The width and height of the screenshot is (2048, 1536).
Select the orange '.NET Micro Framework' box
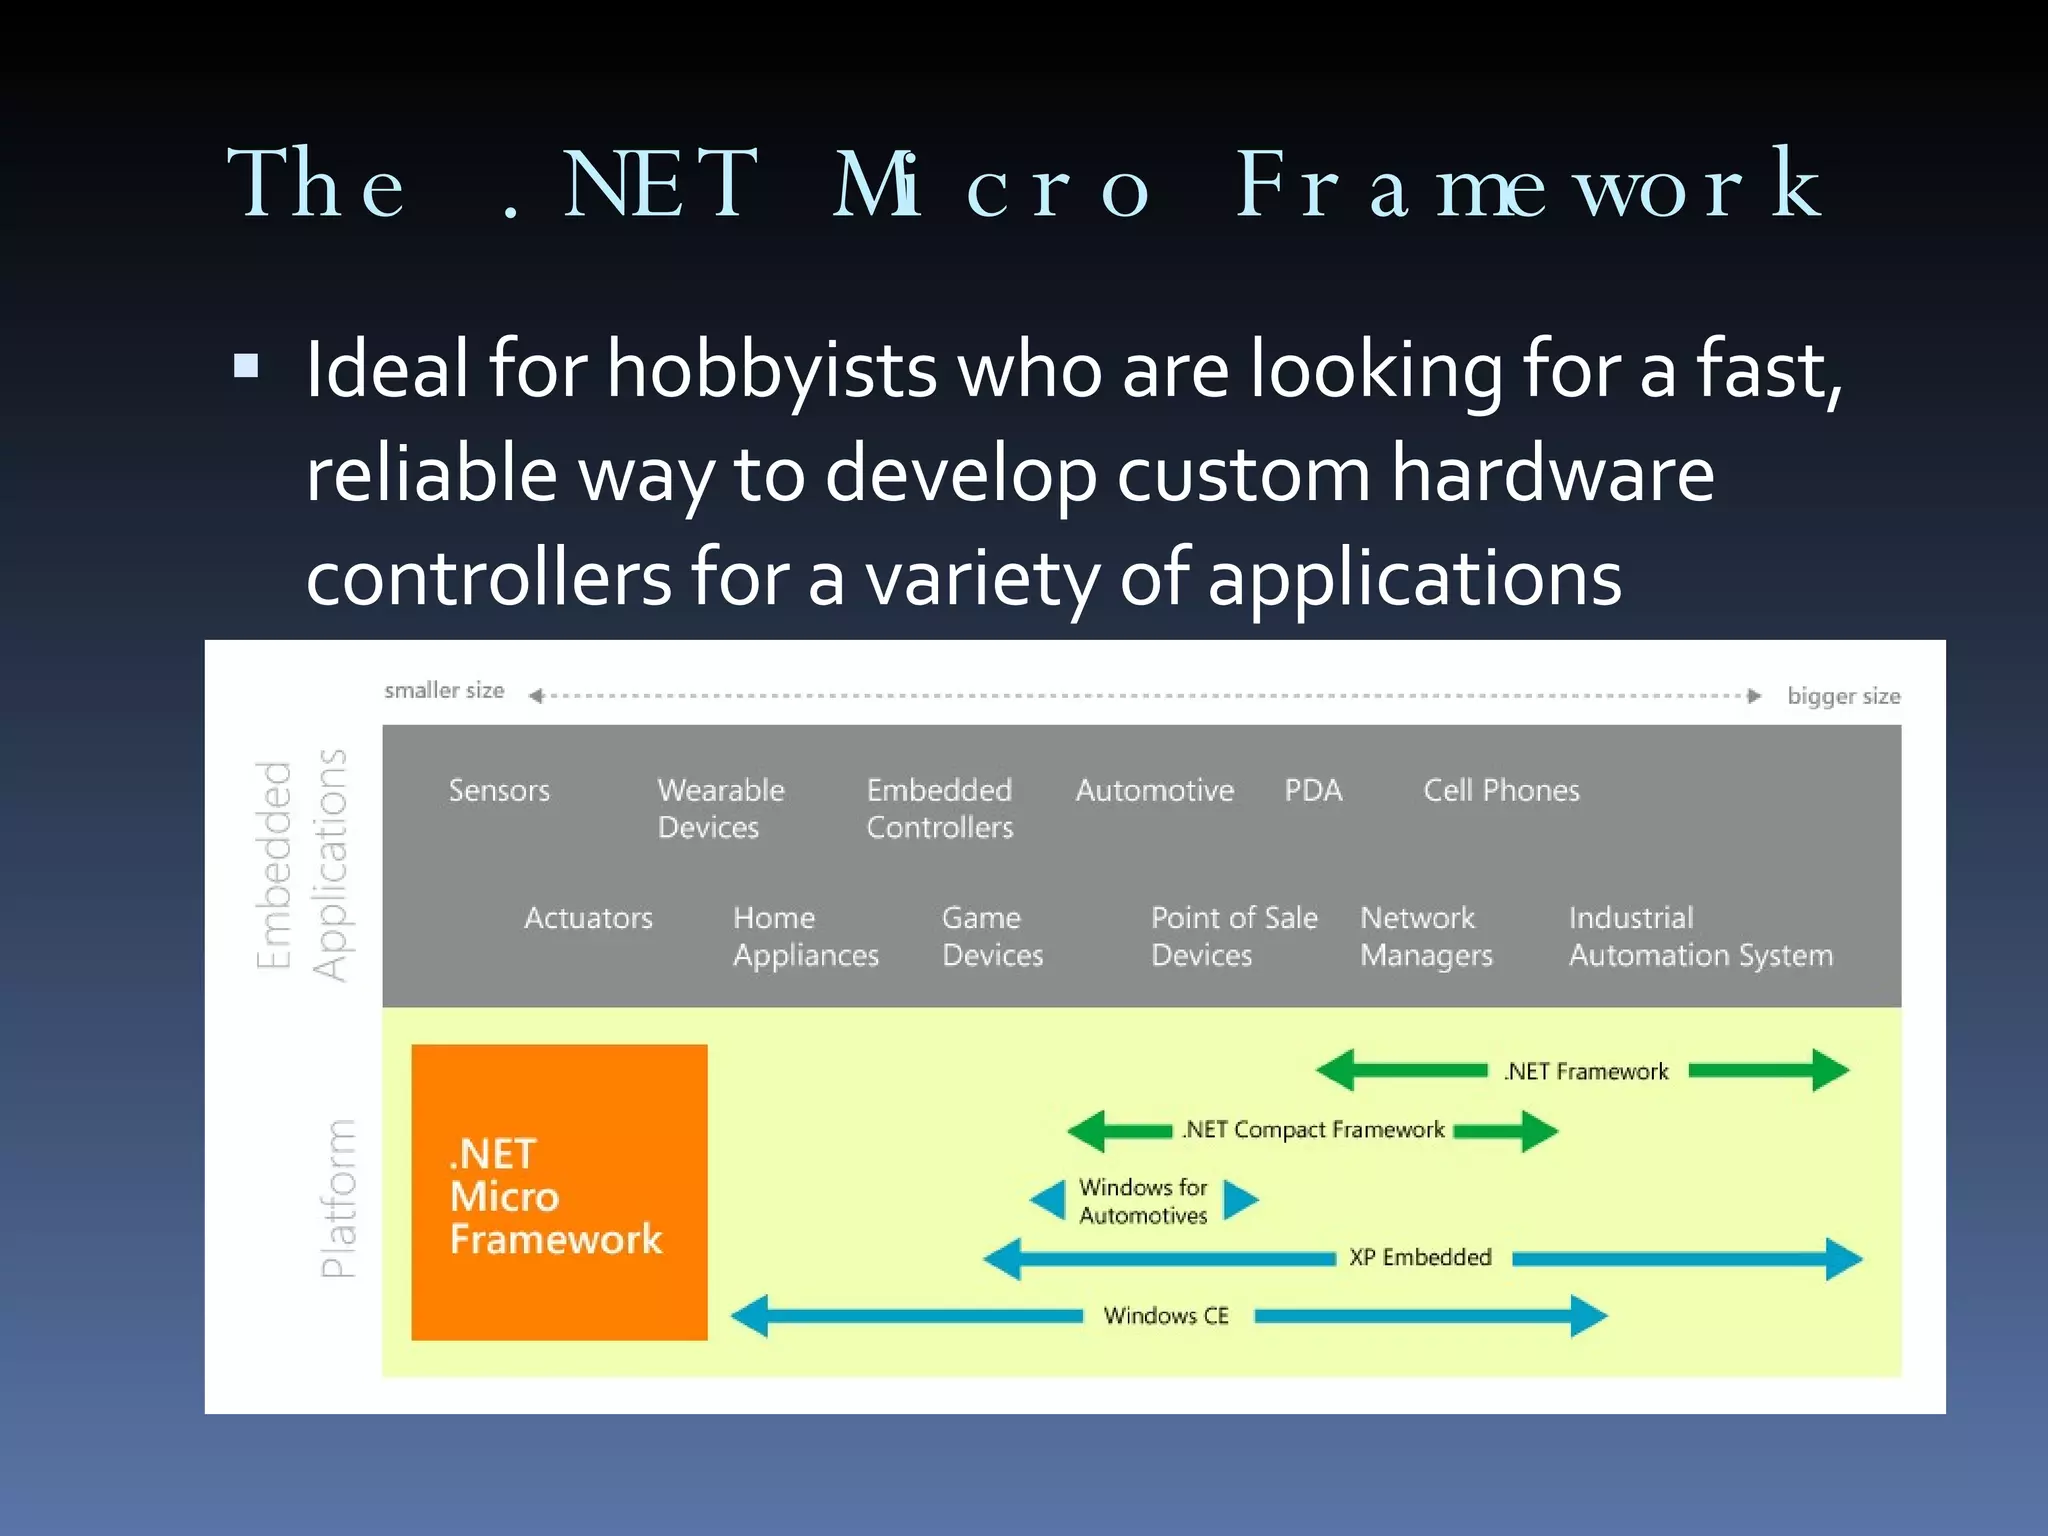(559, 1192)
